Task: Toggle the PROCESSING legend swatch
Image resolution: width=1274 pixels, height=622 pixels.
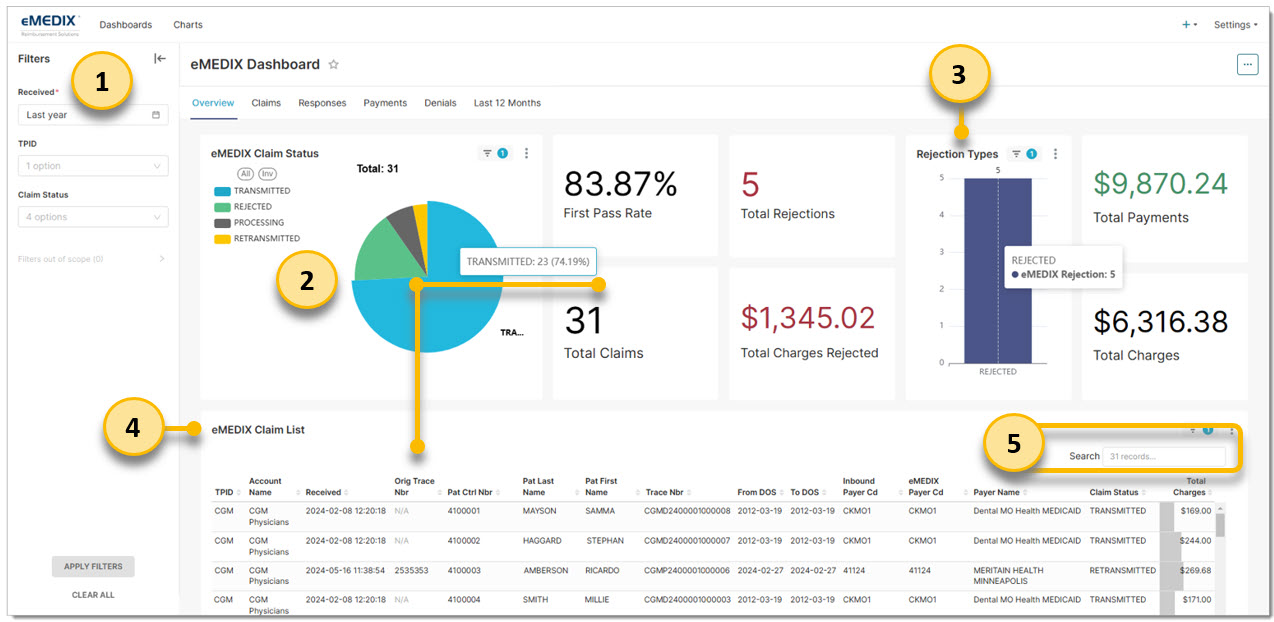Action: 222,223
